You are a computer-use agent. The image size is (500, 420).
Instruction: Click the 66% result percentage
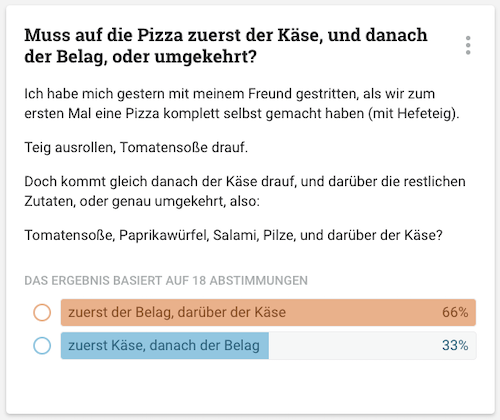(x=455, y=312)
